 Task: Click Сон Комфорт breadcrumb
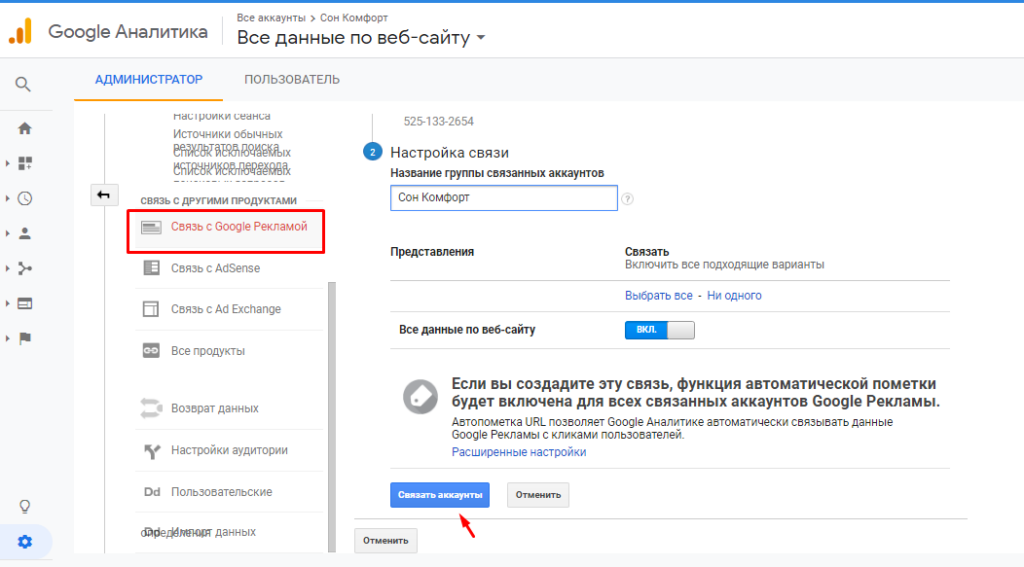(353, 18)
